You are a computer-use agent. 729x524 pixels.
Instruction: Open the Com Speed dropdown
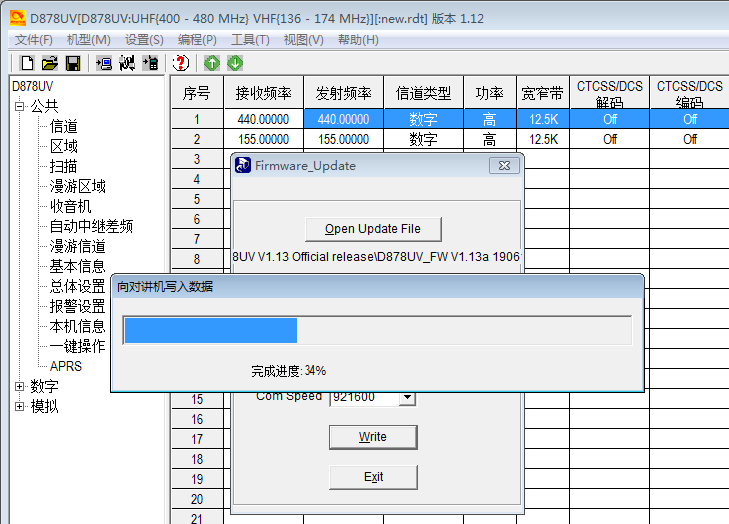[406, 397]
